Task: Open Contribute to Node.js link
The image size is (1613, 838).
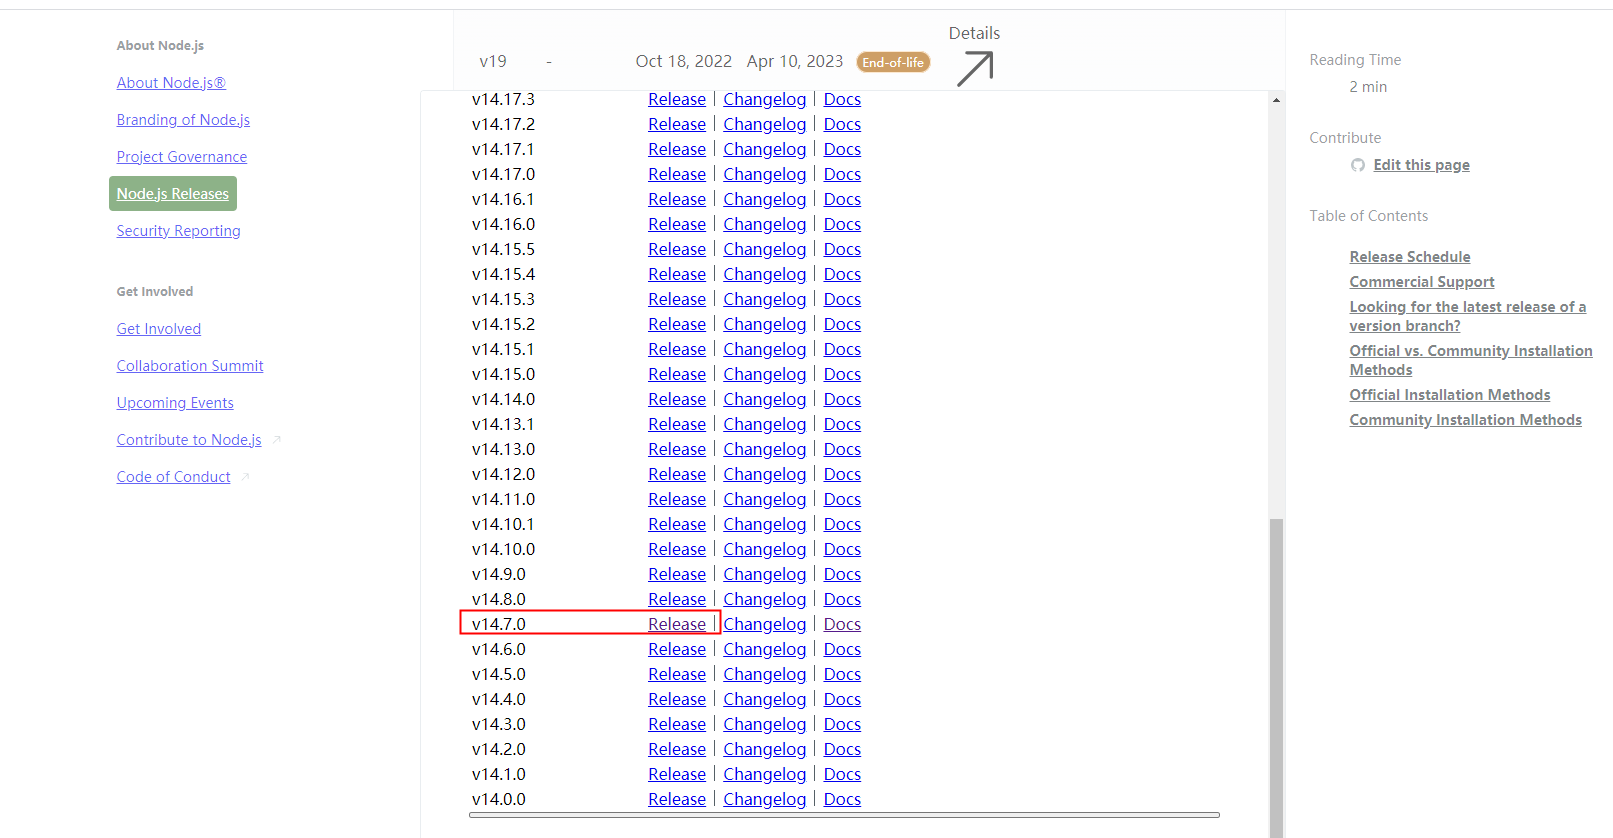Action: (189, 440)
